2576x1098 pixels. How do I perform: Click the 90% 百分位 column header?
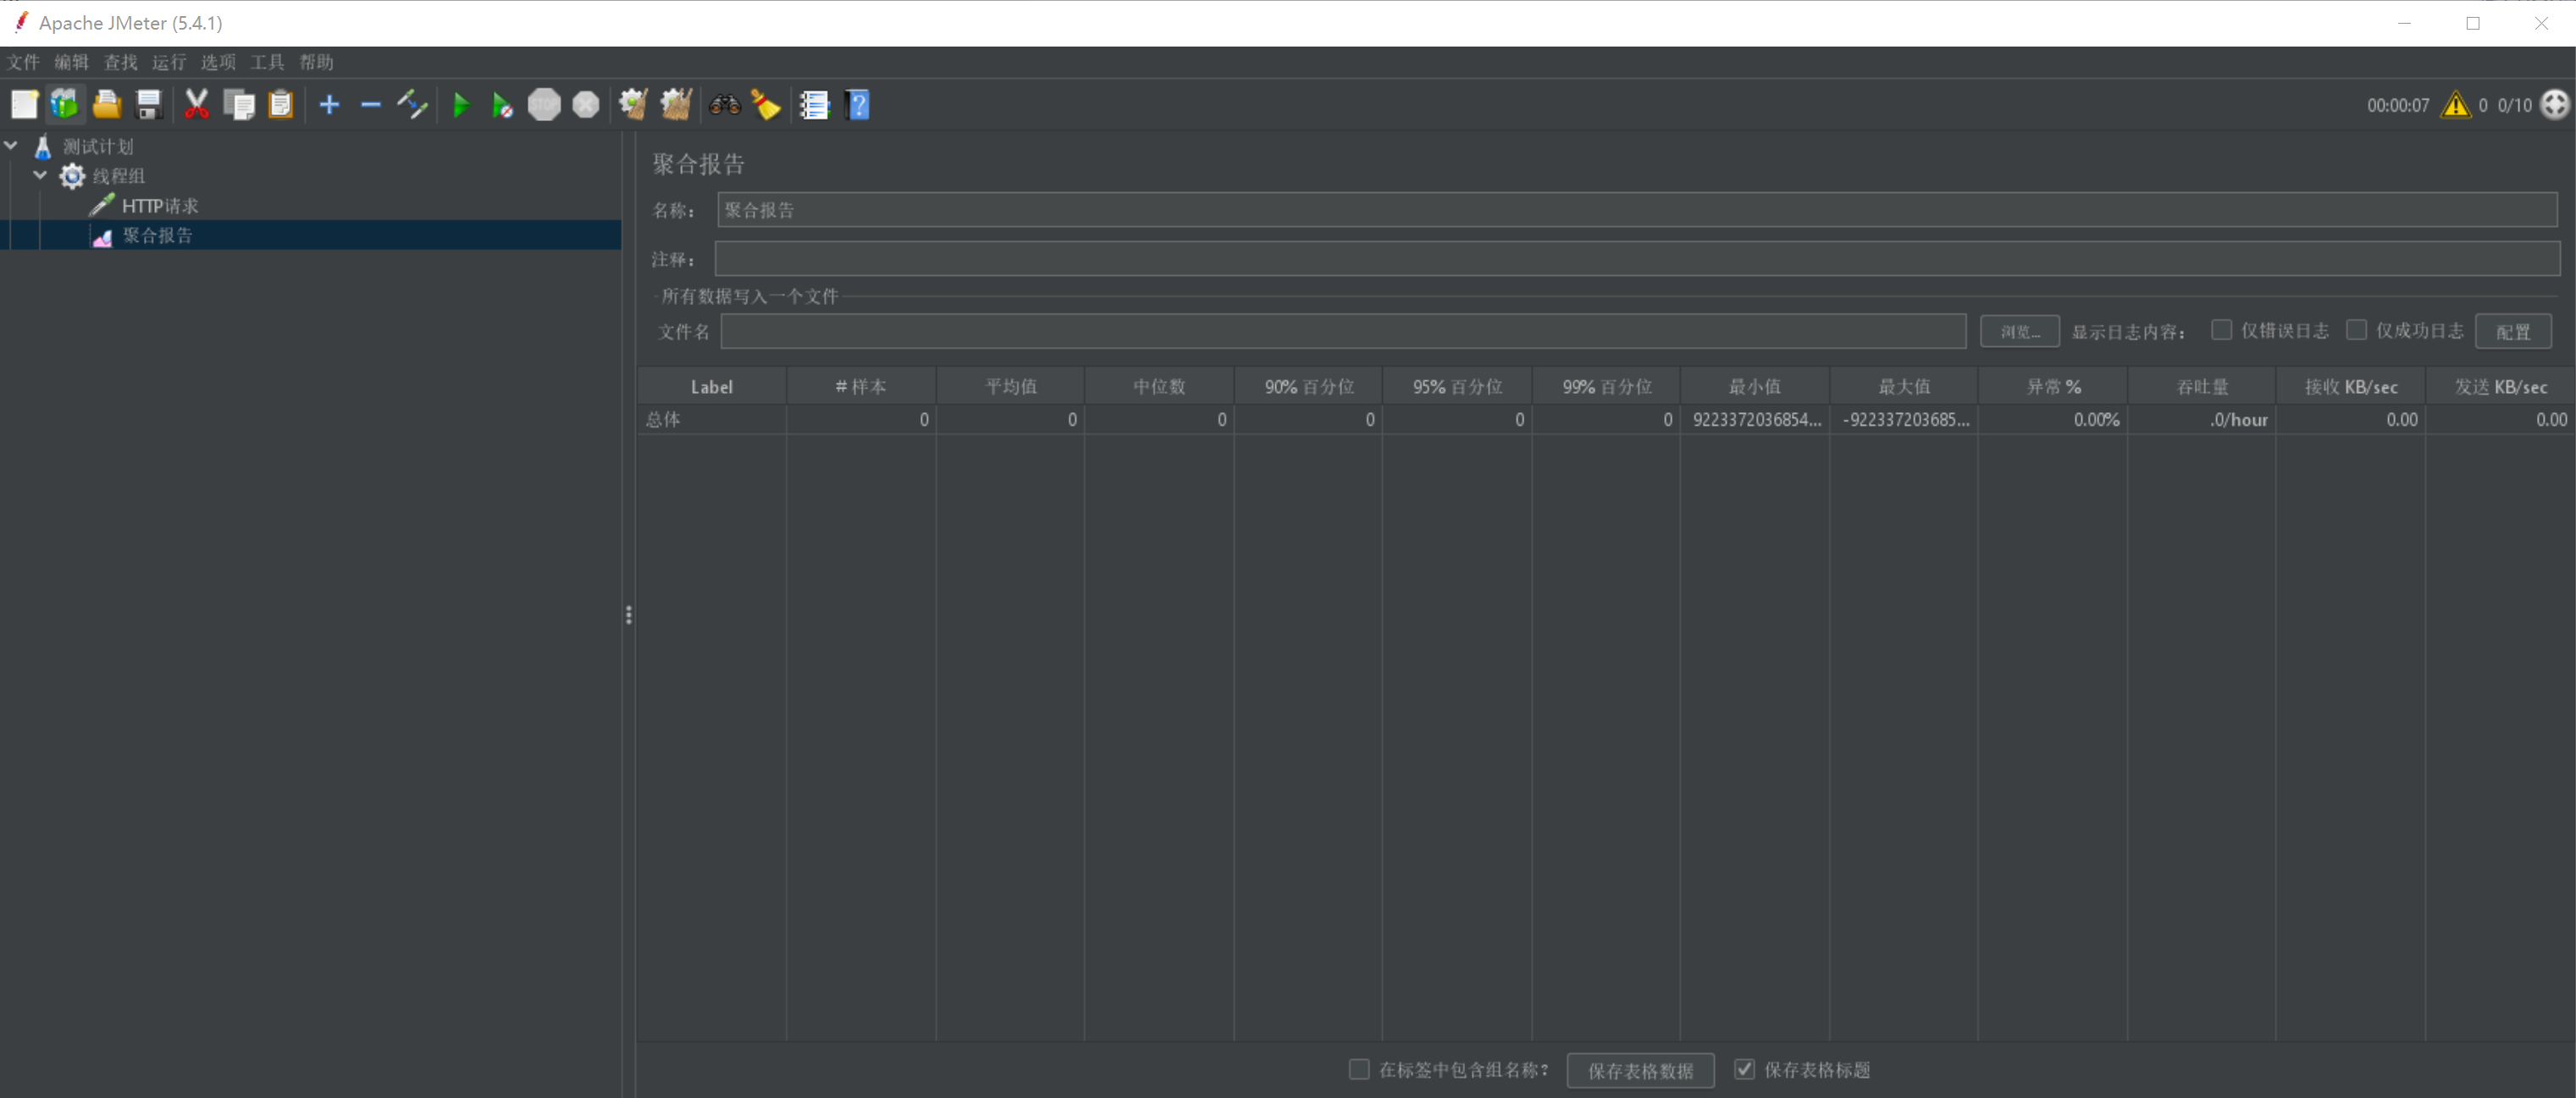[1308, 386]
